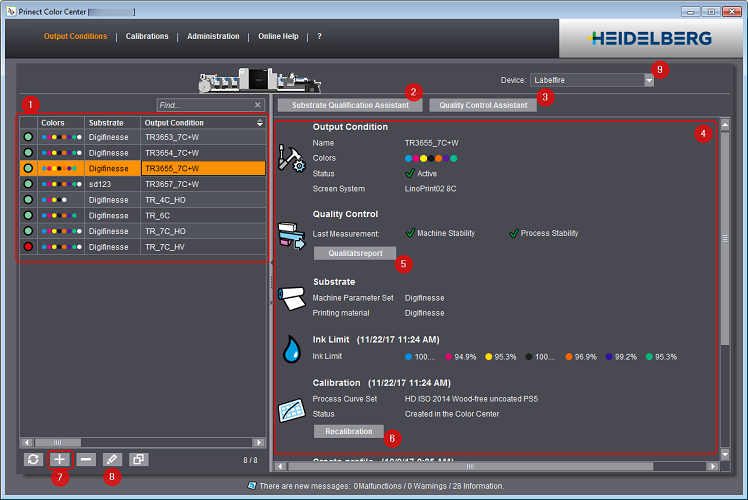Click the Ink Limit droplet icon
The width and height of the screenshot is (748, 500).
pyautogui.click(x=291, y=349)
